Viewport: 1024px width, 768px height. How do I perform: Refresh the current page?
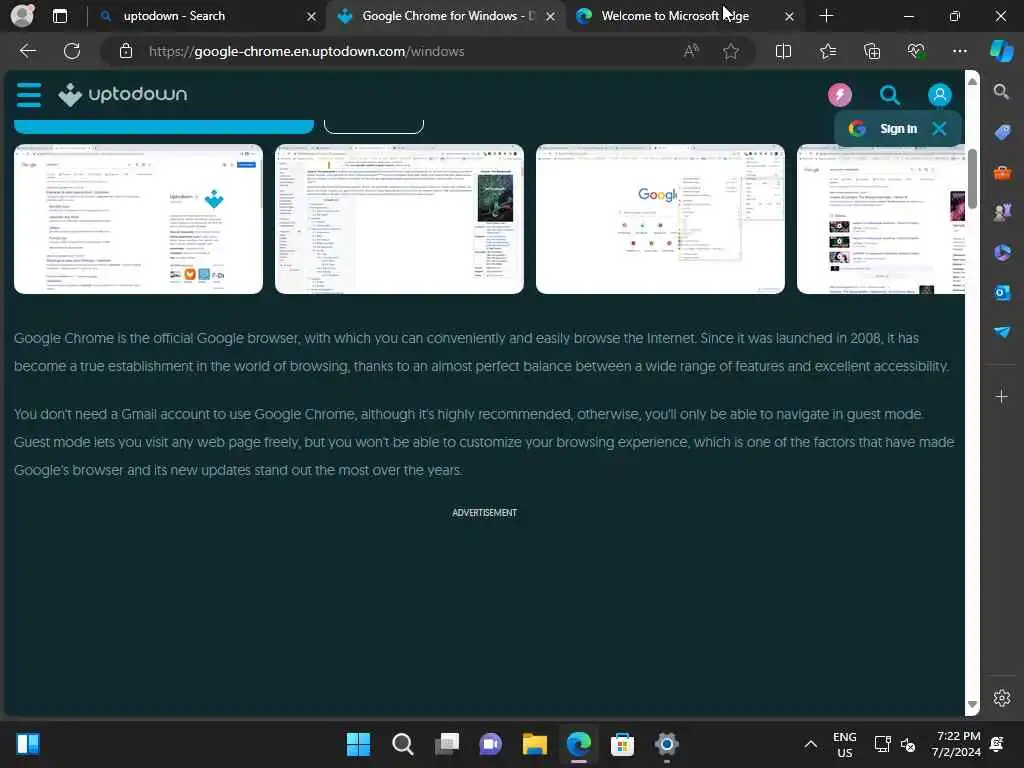point(72,51)
